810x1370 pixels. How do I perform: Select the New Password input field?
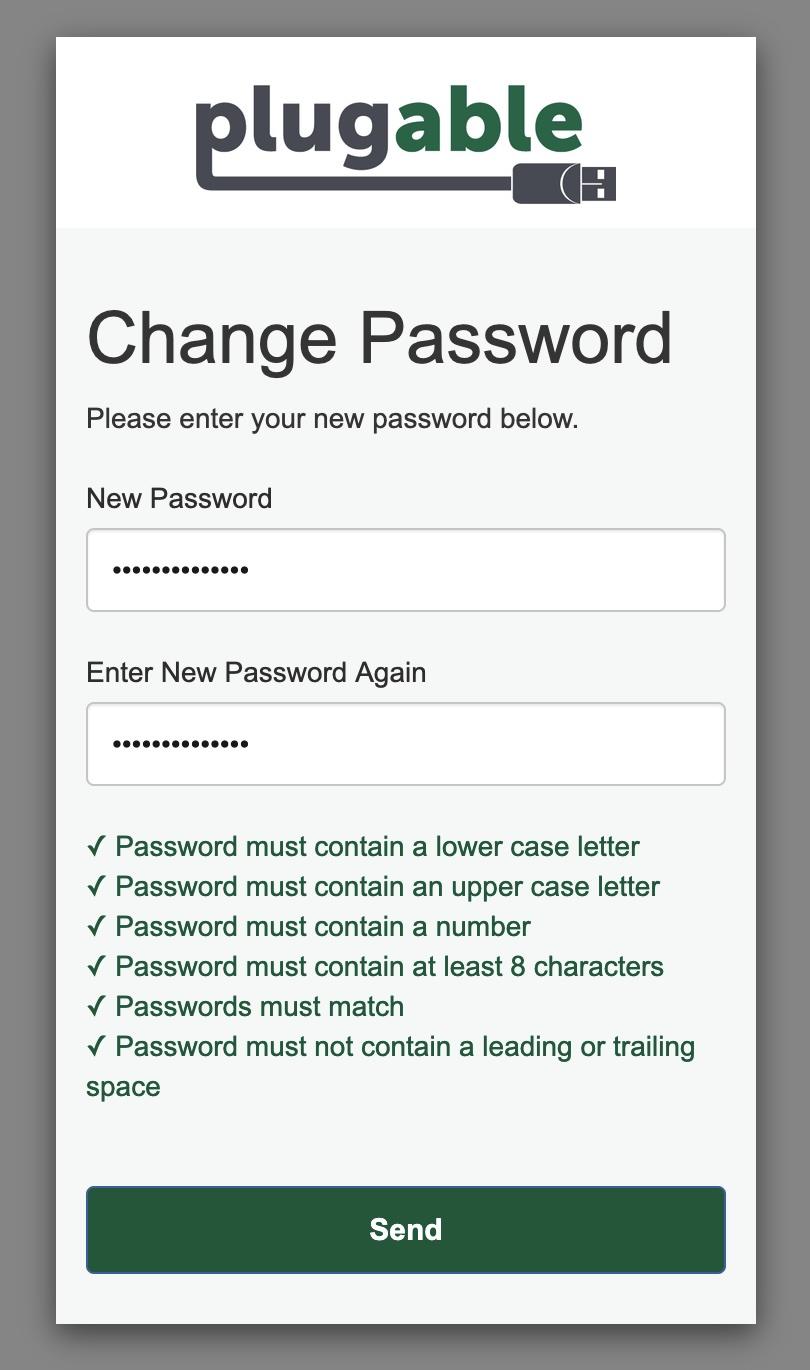(x=406, y=569)
